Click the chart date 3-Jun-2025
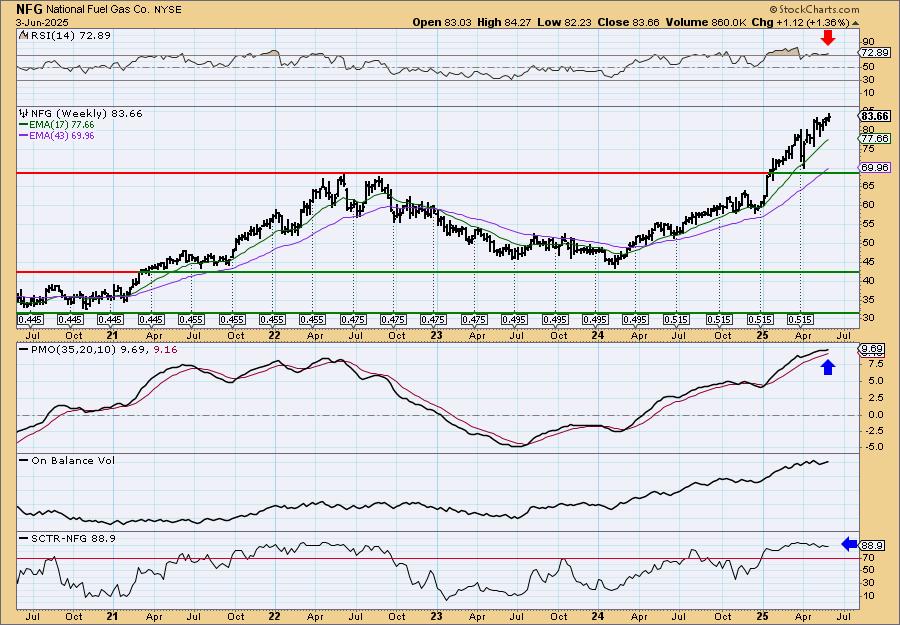 click(x=42, y=23)
